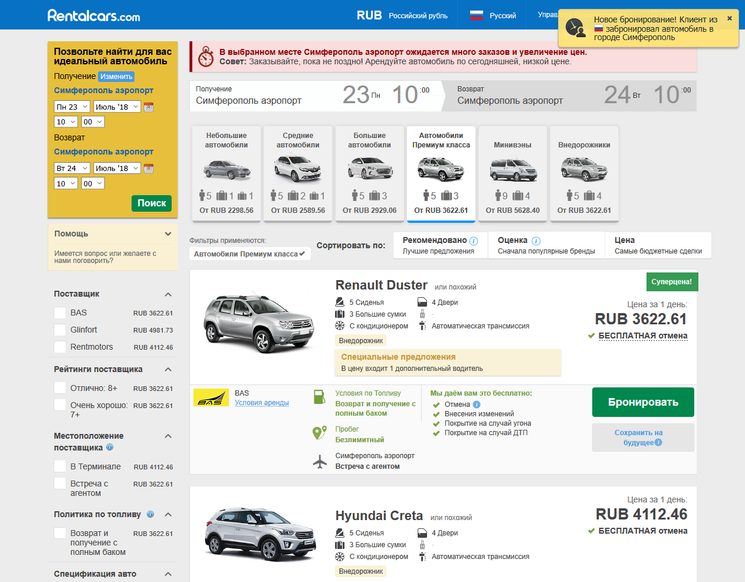Check the Отлично: 8+ rating filter

tap(60, 388)
